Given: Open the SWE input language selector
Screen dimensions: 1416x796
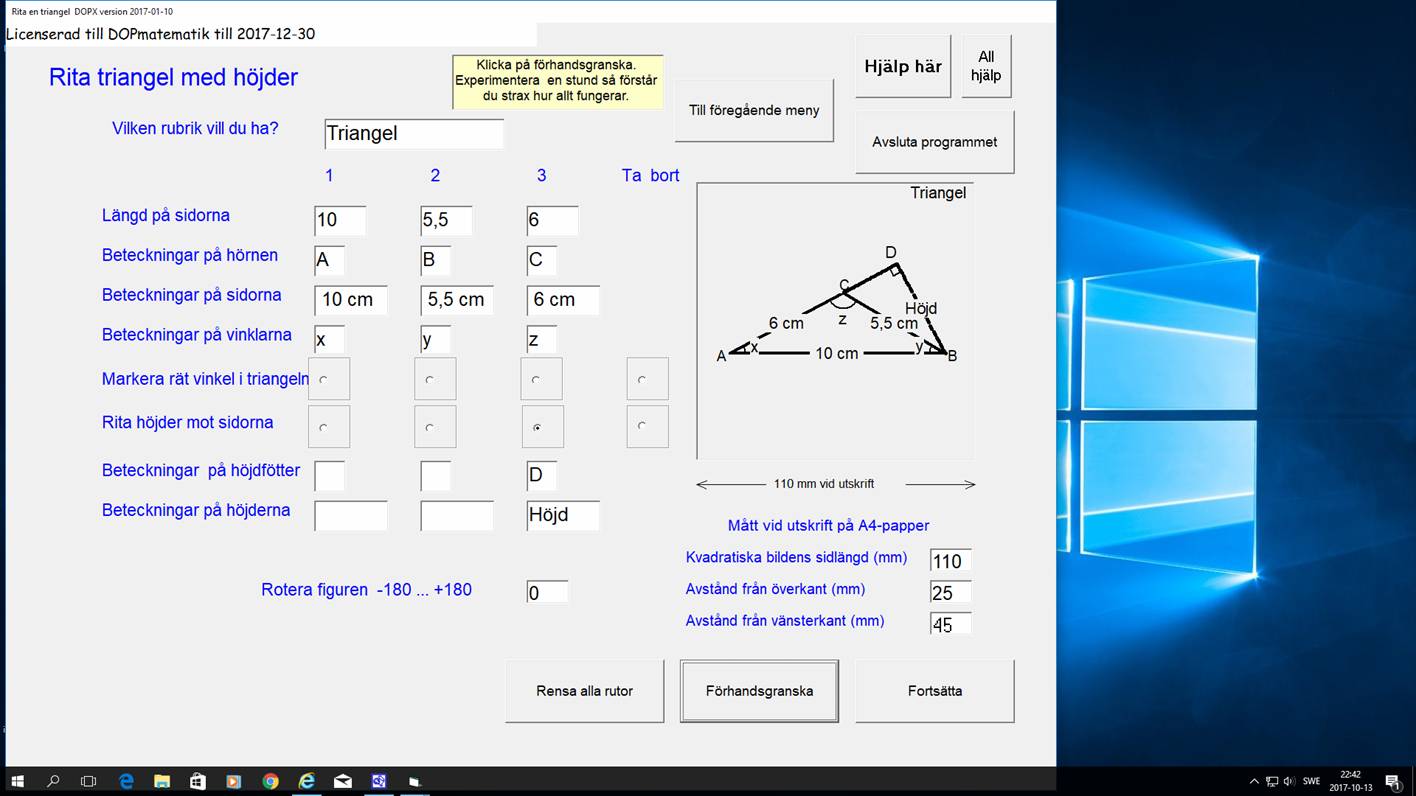Looking at the screenshot, I should (1311, 781).
